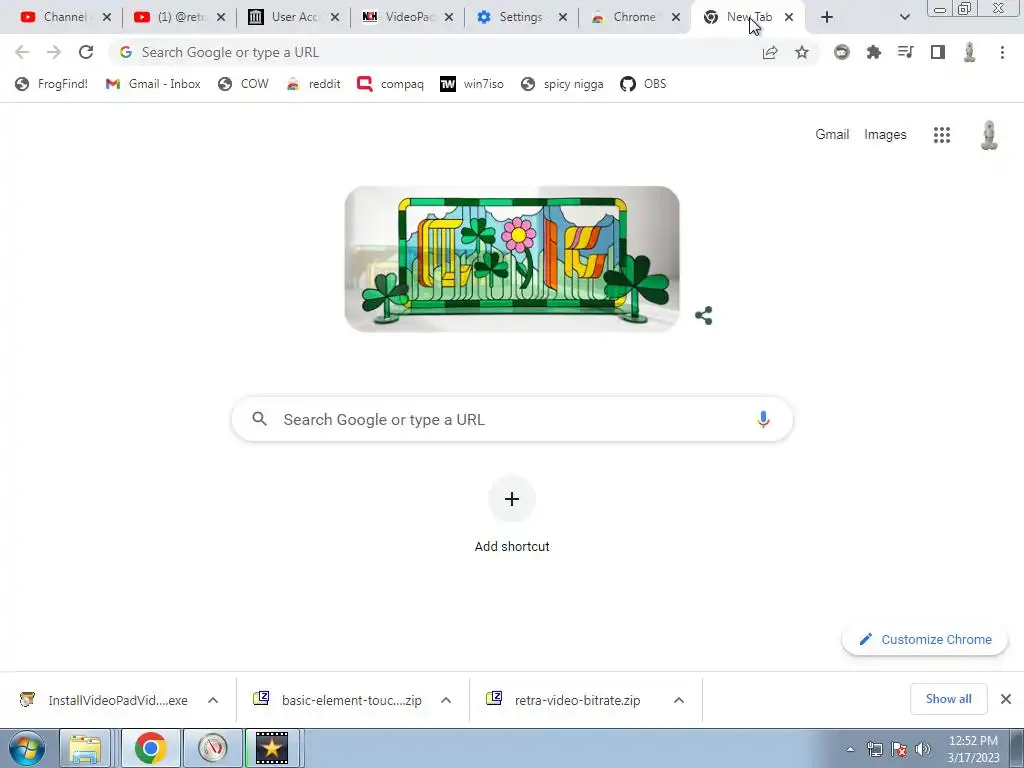Open the reddit bookmark
Screen dimensions: 1024x768
tap(313, 84)
